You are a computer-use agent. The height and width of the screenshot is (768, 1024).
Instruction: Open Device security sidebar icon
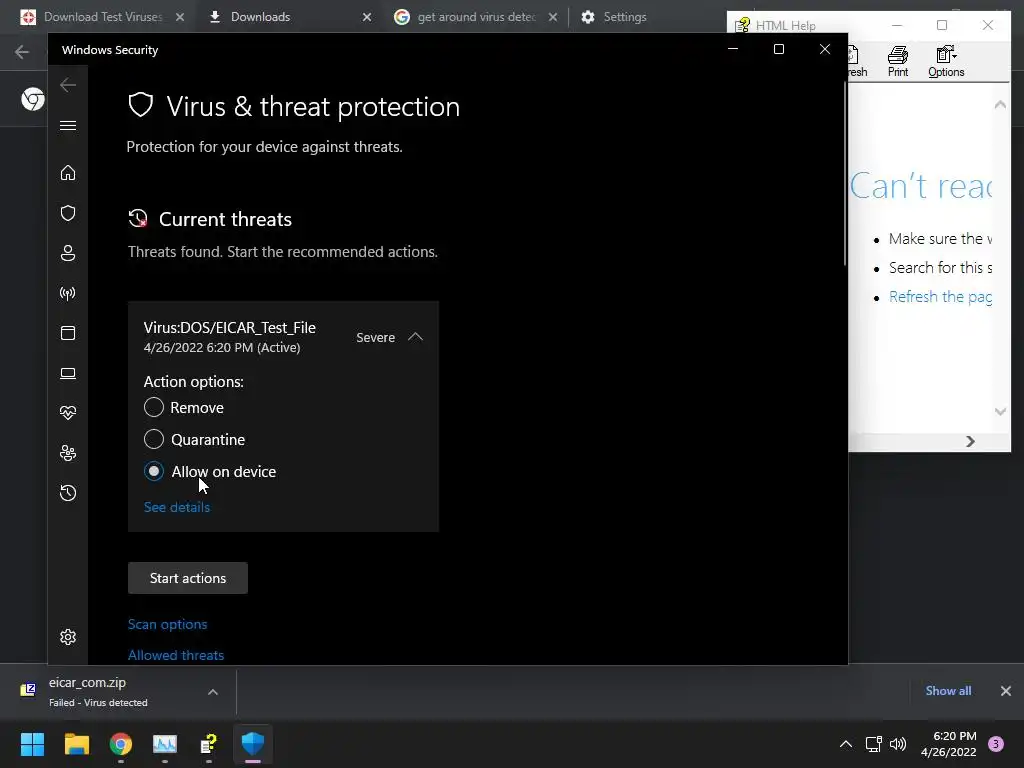point(68,374)
